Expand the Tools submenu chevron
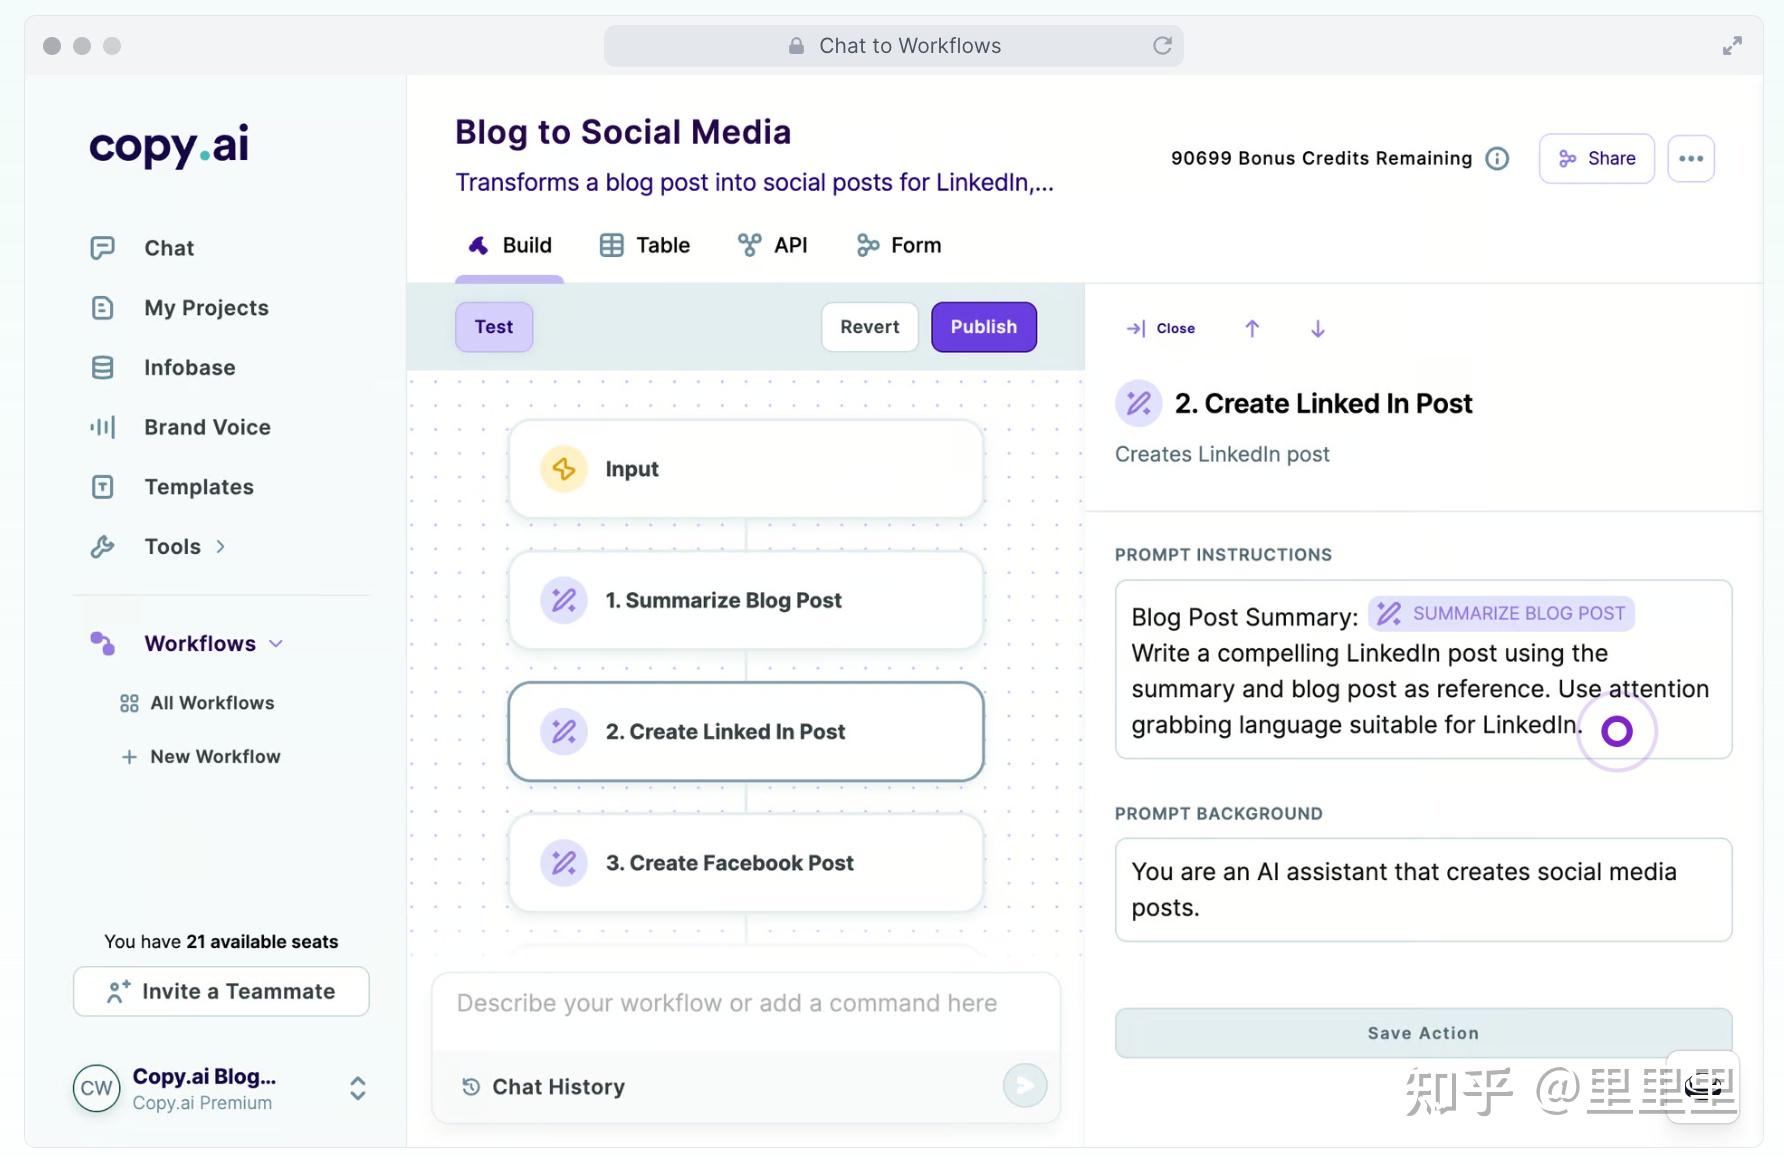1784x1164 pixels. [221, 547]
